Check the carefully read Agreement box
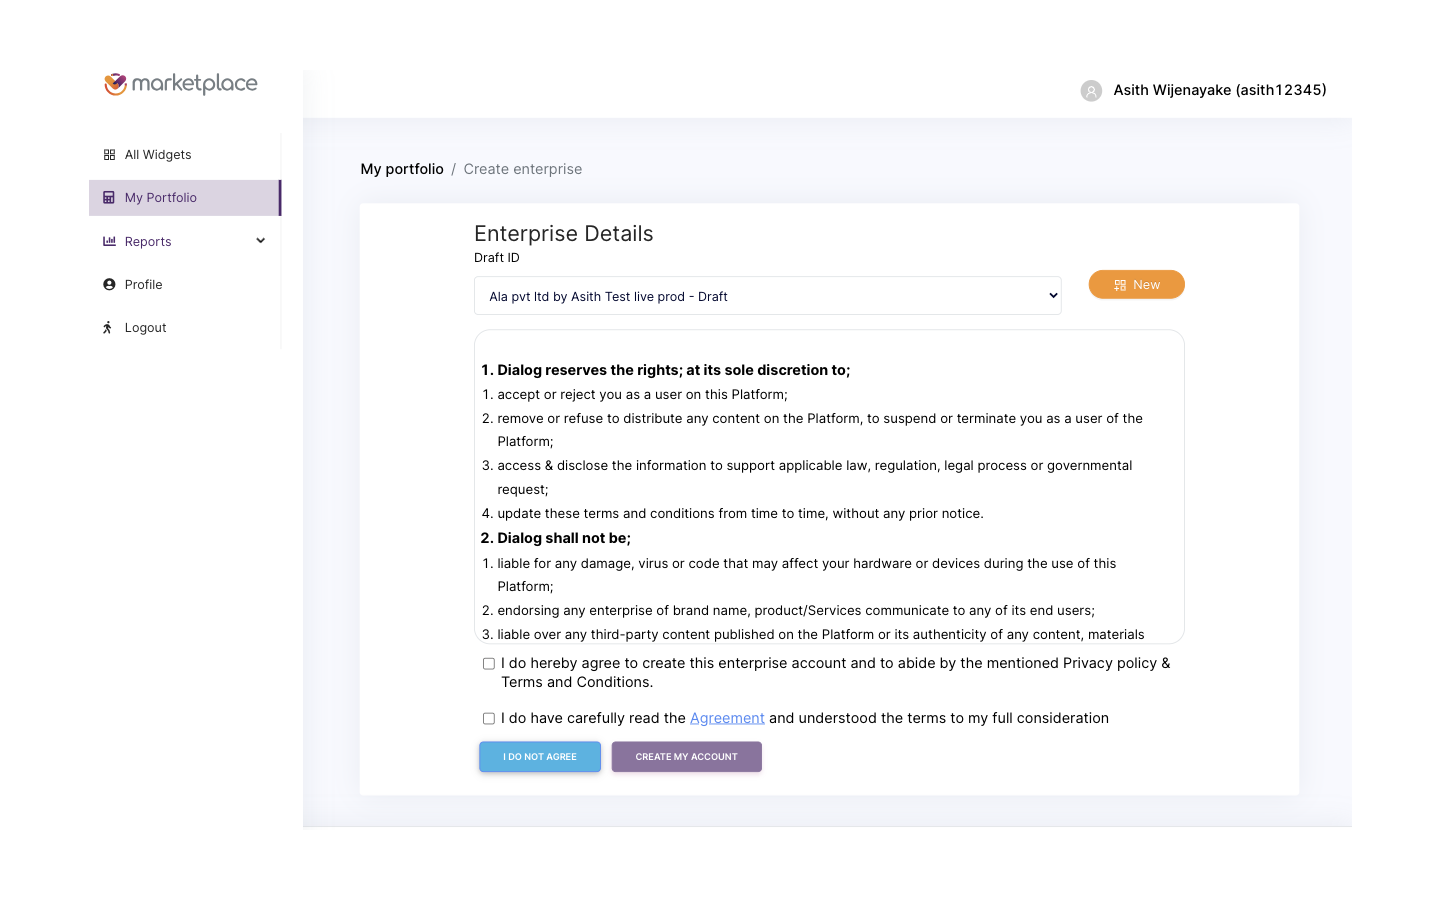1440x900 pixels. tap(489, 719)
